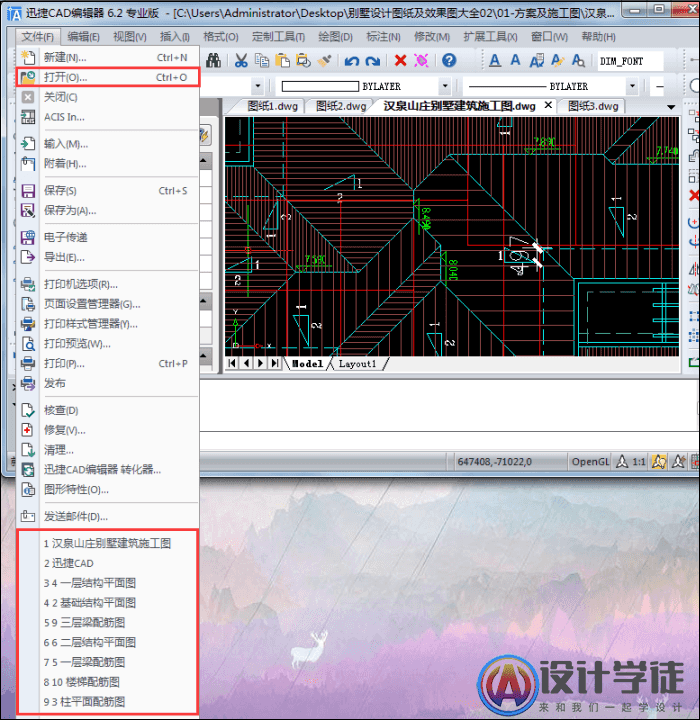Screen dimensions: 700x720
Task: Click the red X Delete icon
Action: click(x=401, y=60)
